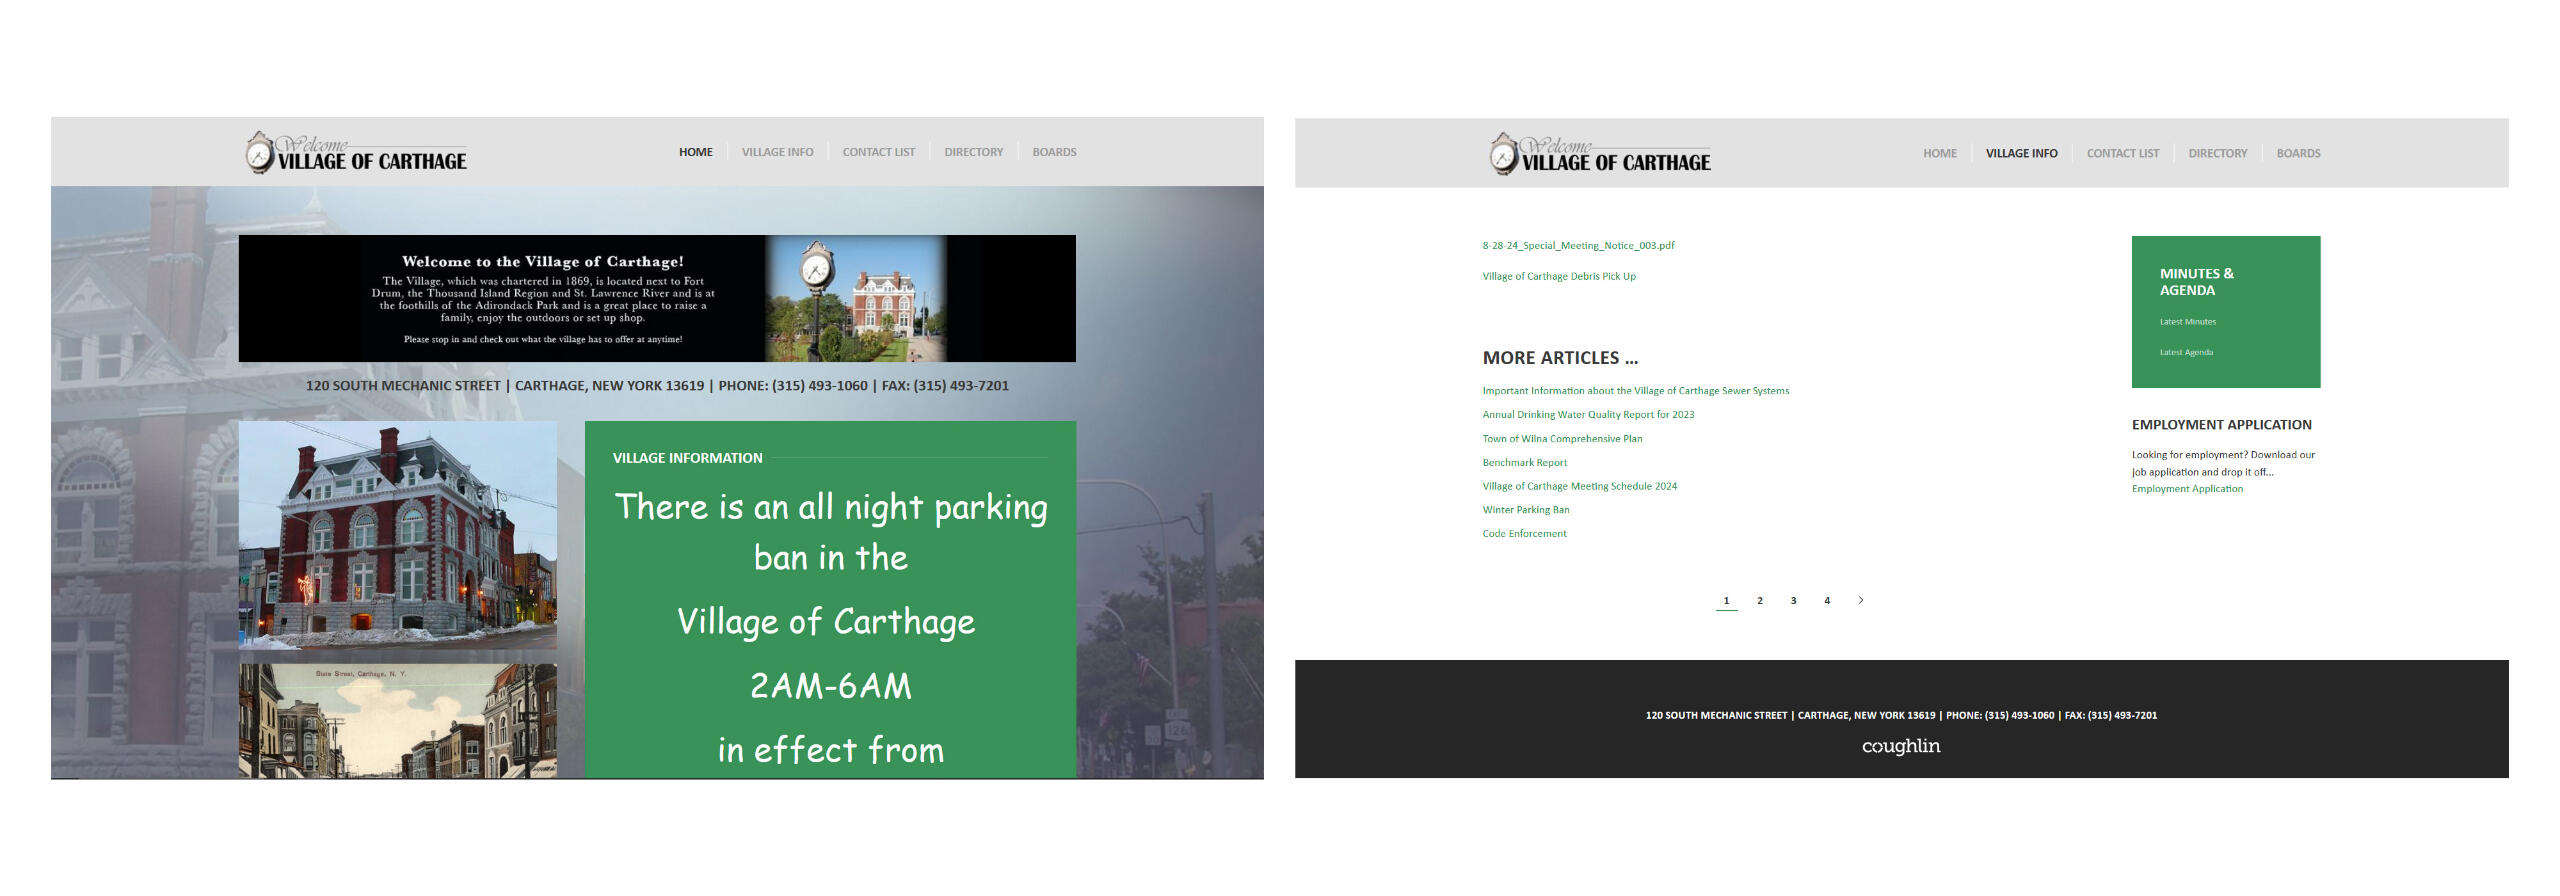This screenshot has width=2560, height=896.
Task: Open the 8-28-24 Special Meeting Notice PDF
Action: point(1578,245)
